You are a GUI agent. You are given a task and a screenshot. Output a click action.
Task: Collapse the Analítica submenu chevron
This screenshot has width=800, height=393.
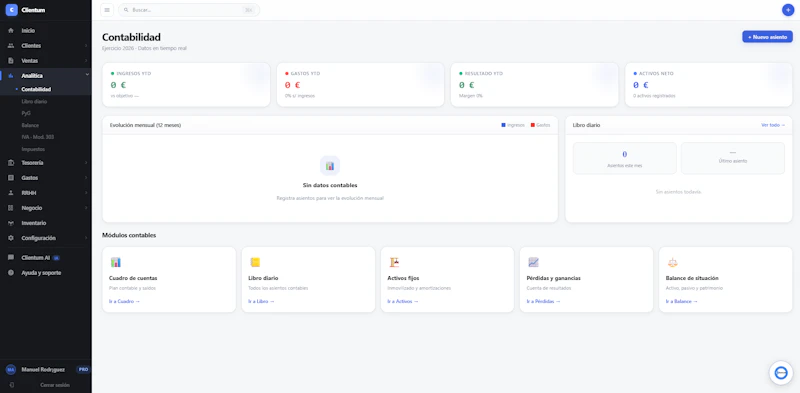click(x=87, y=75)
